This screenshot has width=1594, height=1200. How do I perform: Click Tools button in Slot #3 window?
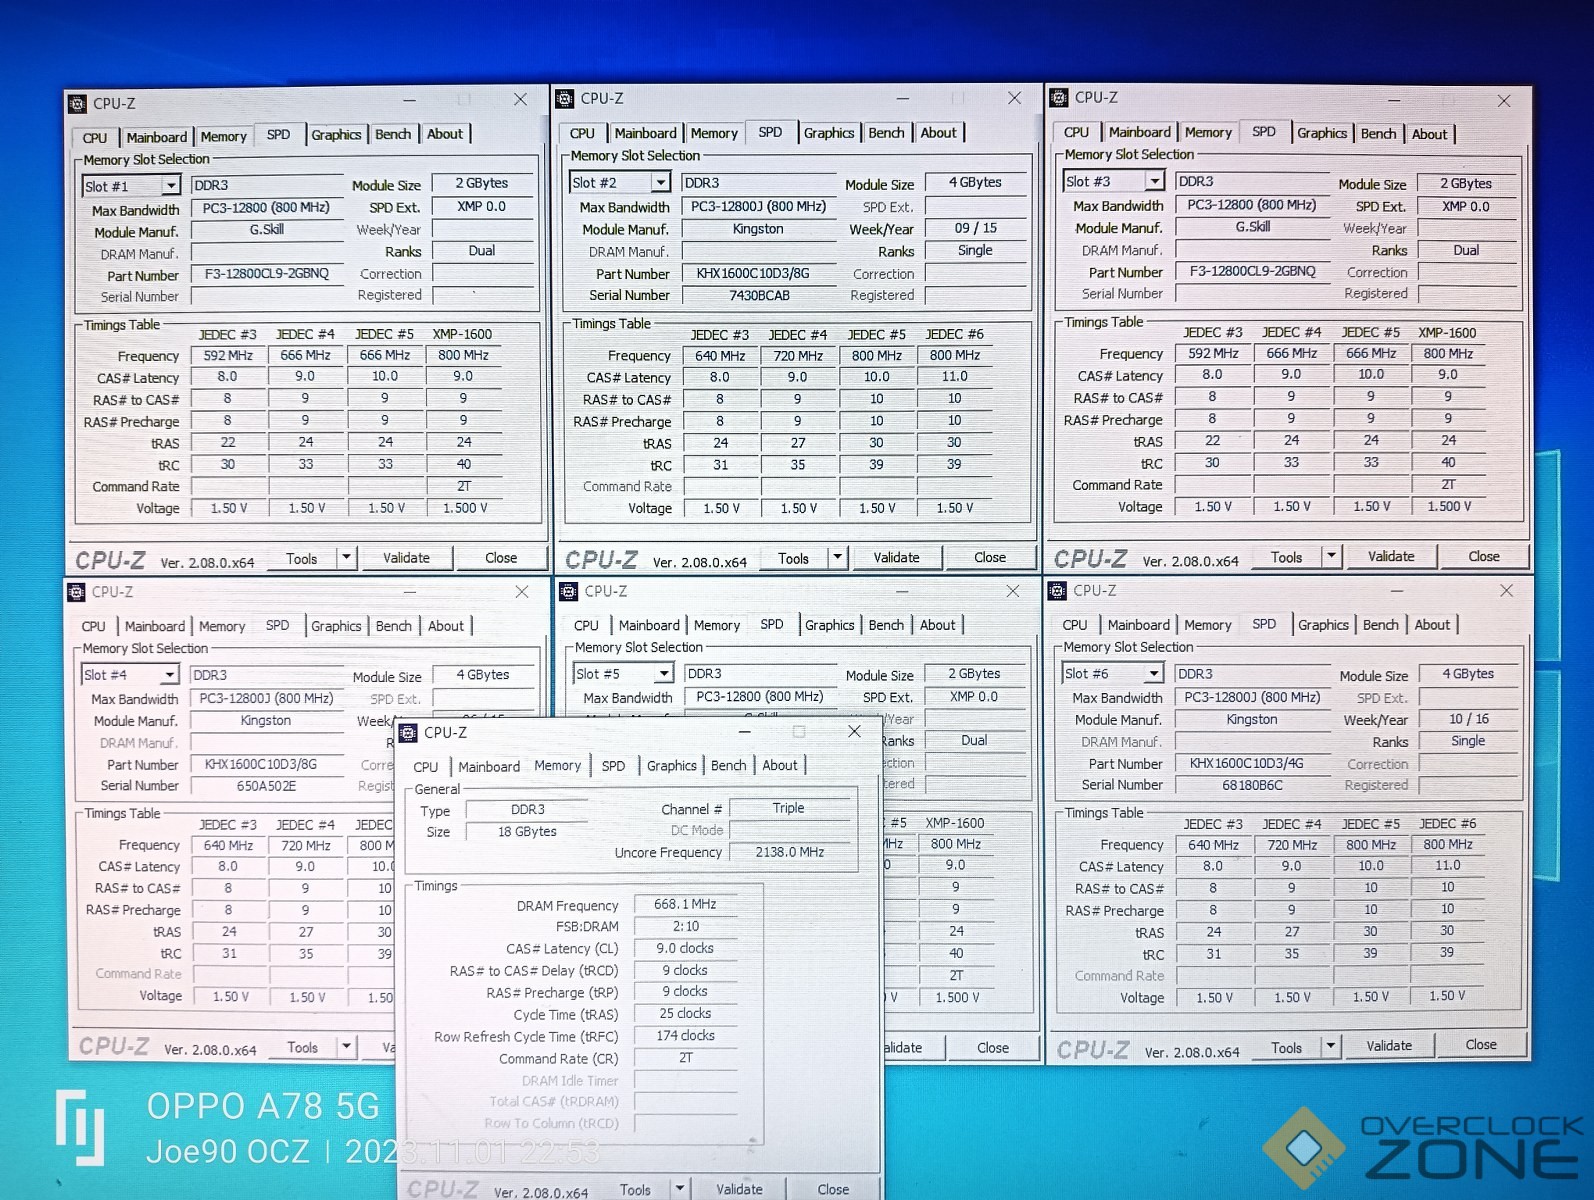click(x=1286, y=557)
